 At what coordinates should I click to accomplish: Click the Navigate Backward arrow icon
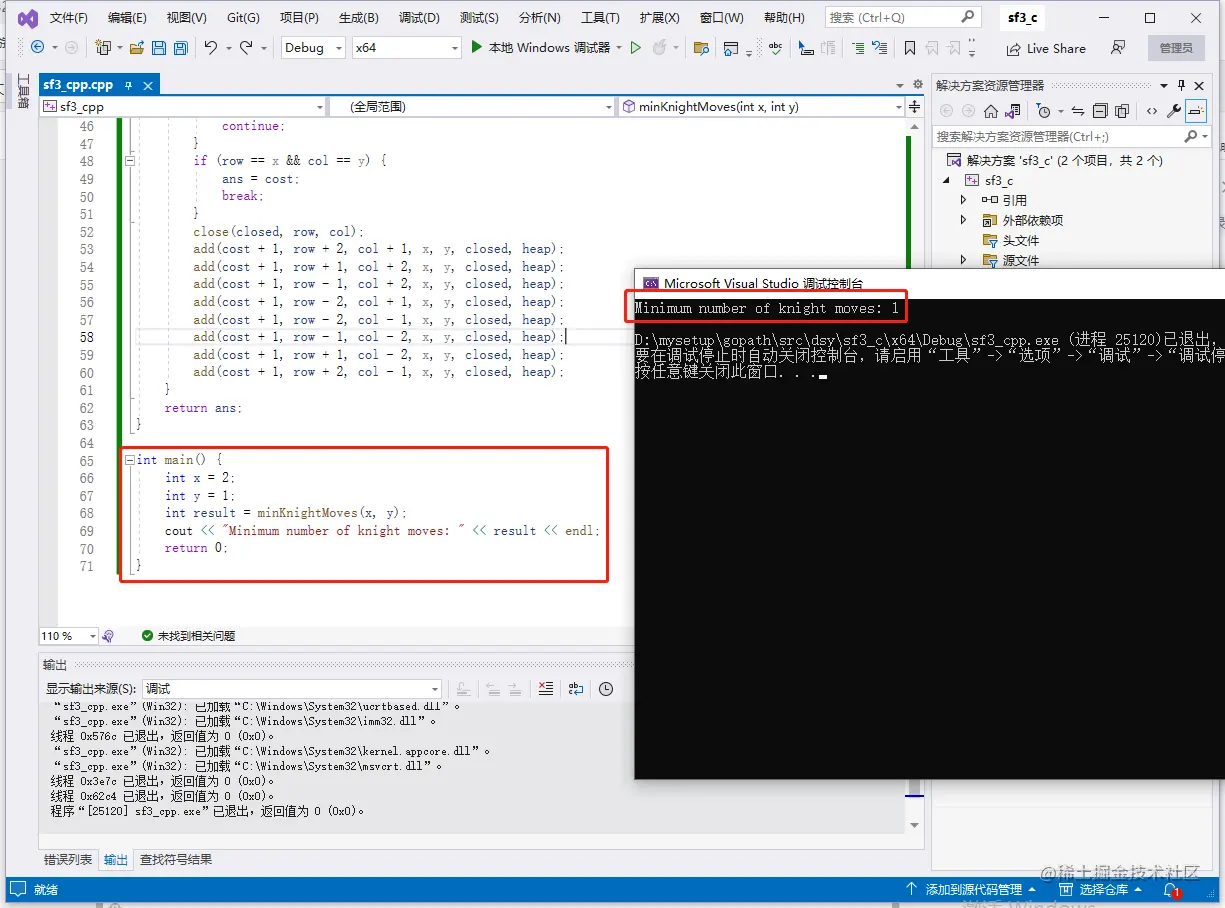(37, 47)
